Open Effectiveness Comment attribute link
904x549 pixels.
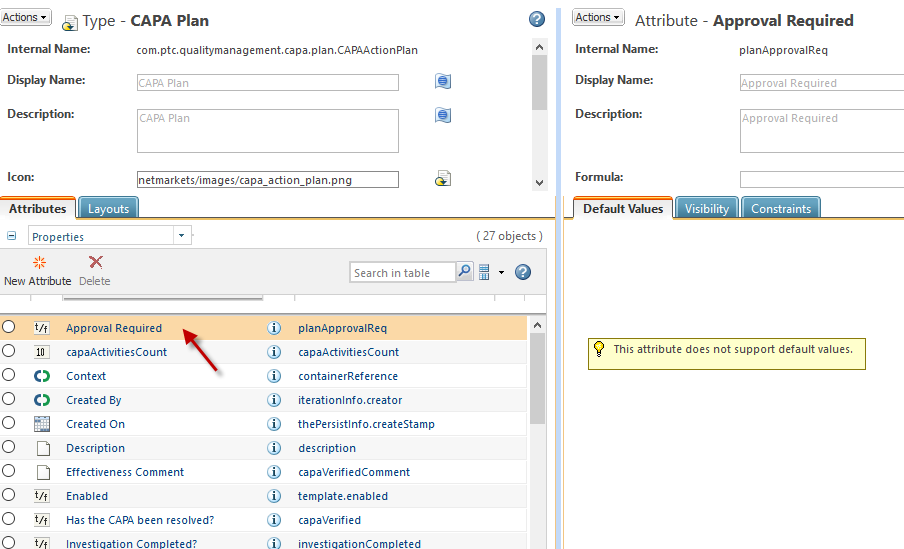(x=125, y=472)
